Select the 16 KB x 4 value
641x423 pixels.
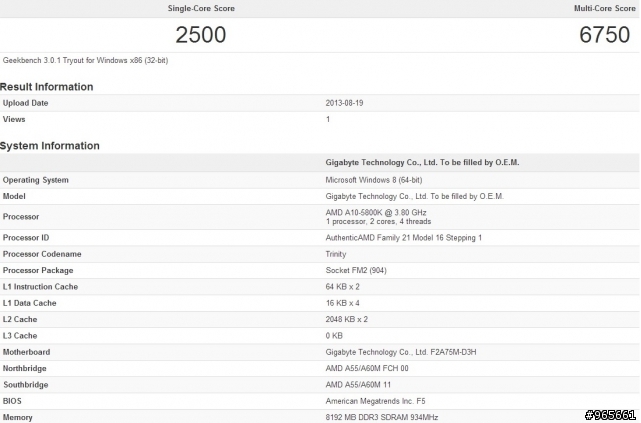[x=343, y=303]
